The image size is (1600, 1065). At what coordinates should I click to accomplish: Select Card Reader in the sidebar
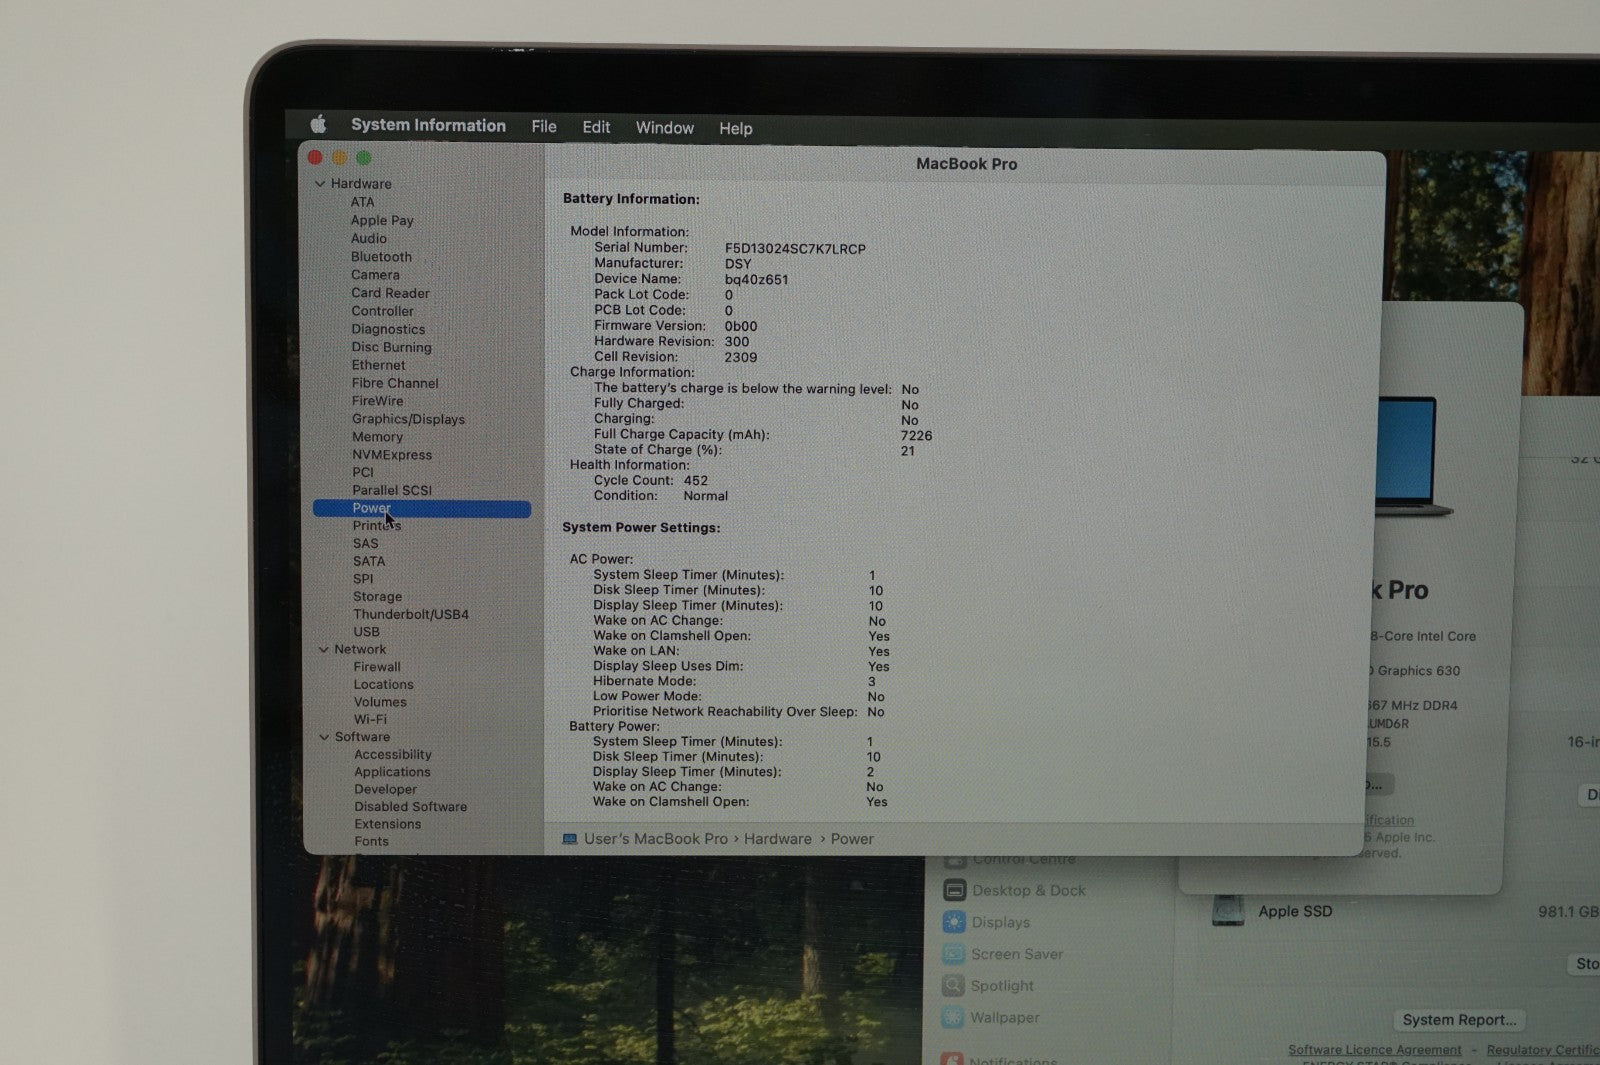point(390,293)
